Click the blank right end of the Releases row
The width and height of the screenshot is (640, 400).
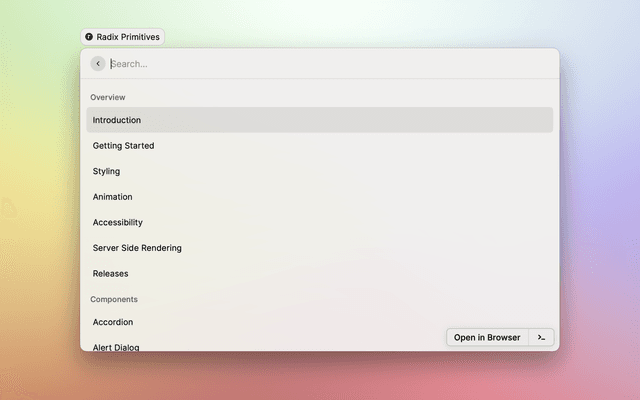[450, 273]
